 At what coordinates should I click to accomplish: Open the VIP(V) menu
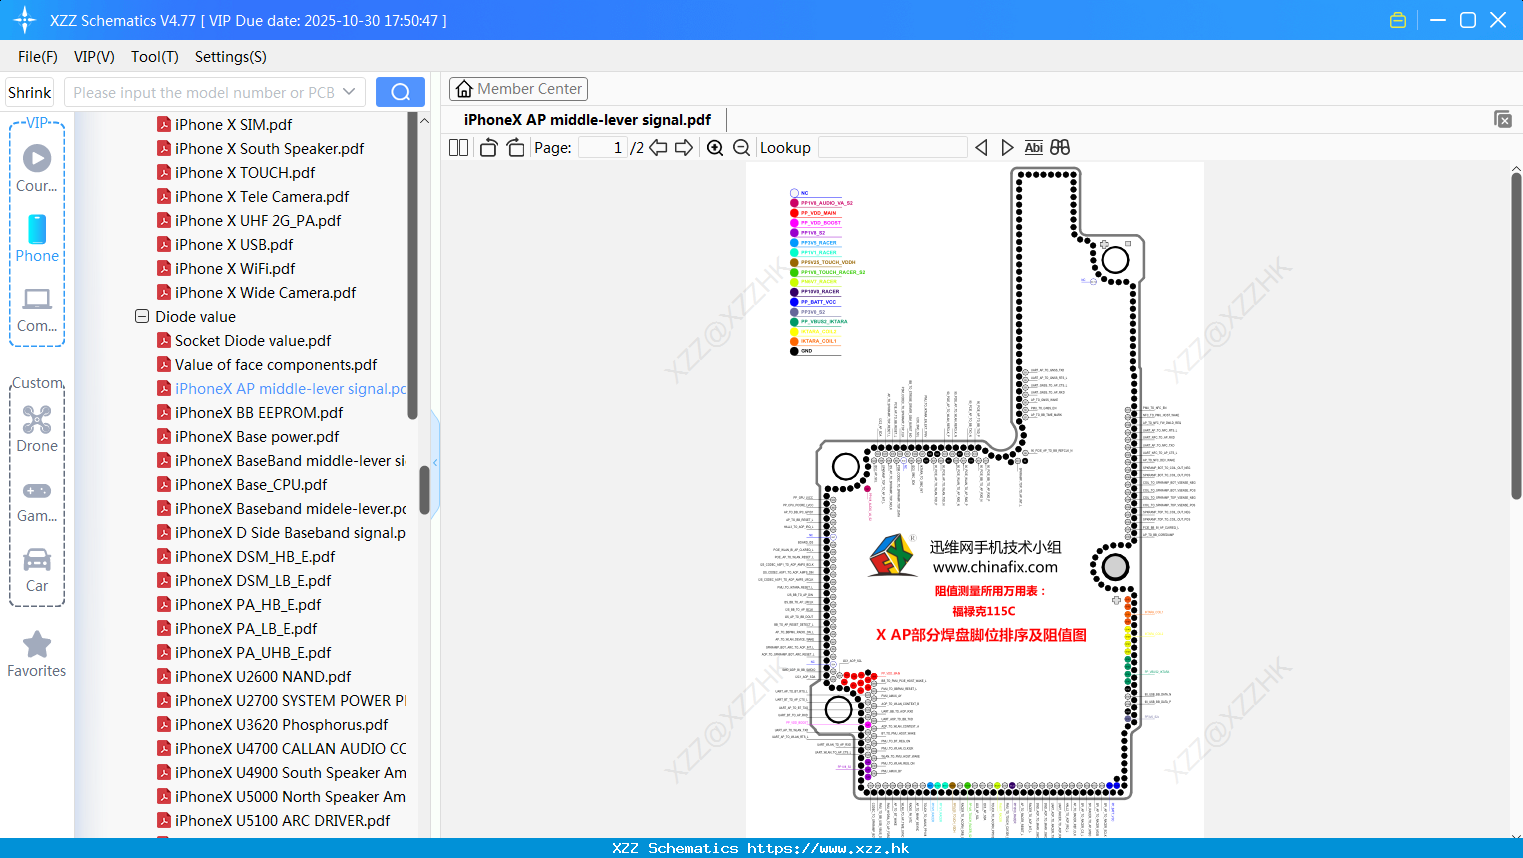tap(94, 57)
